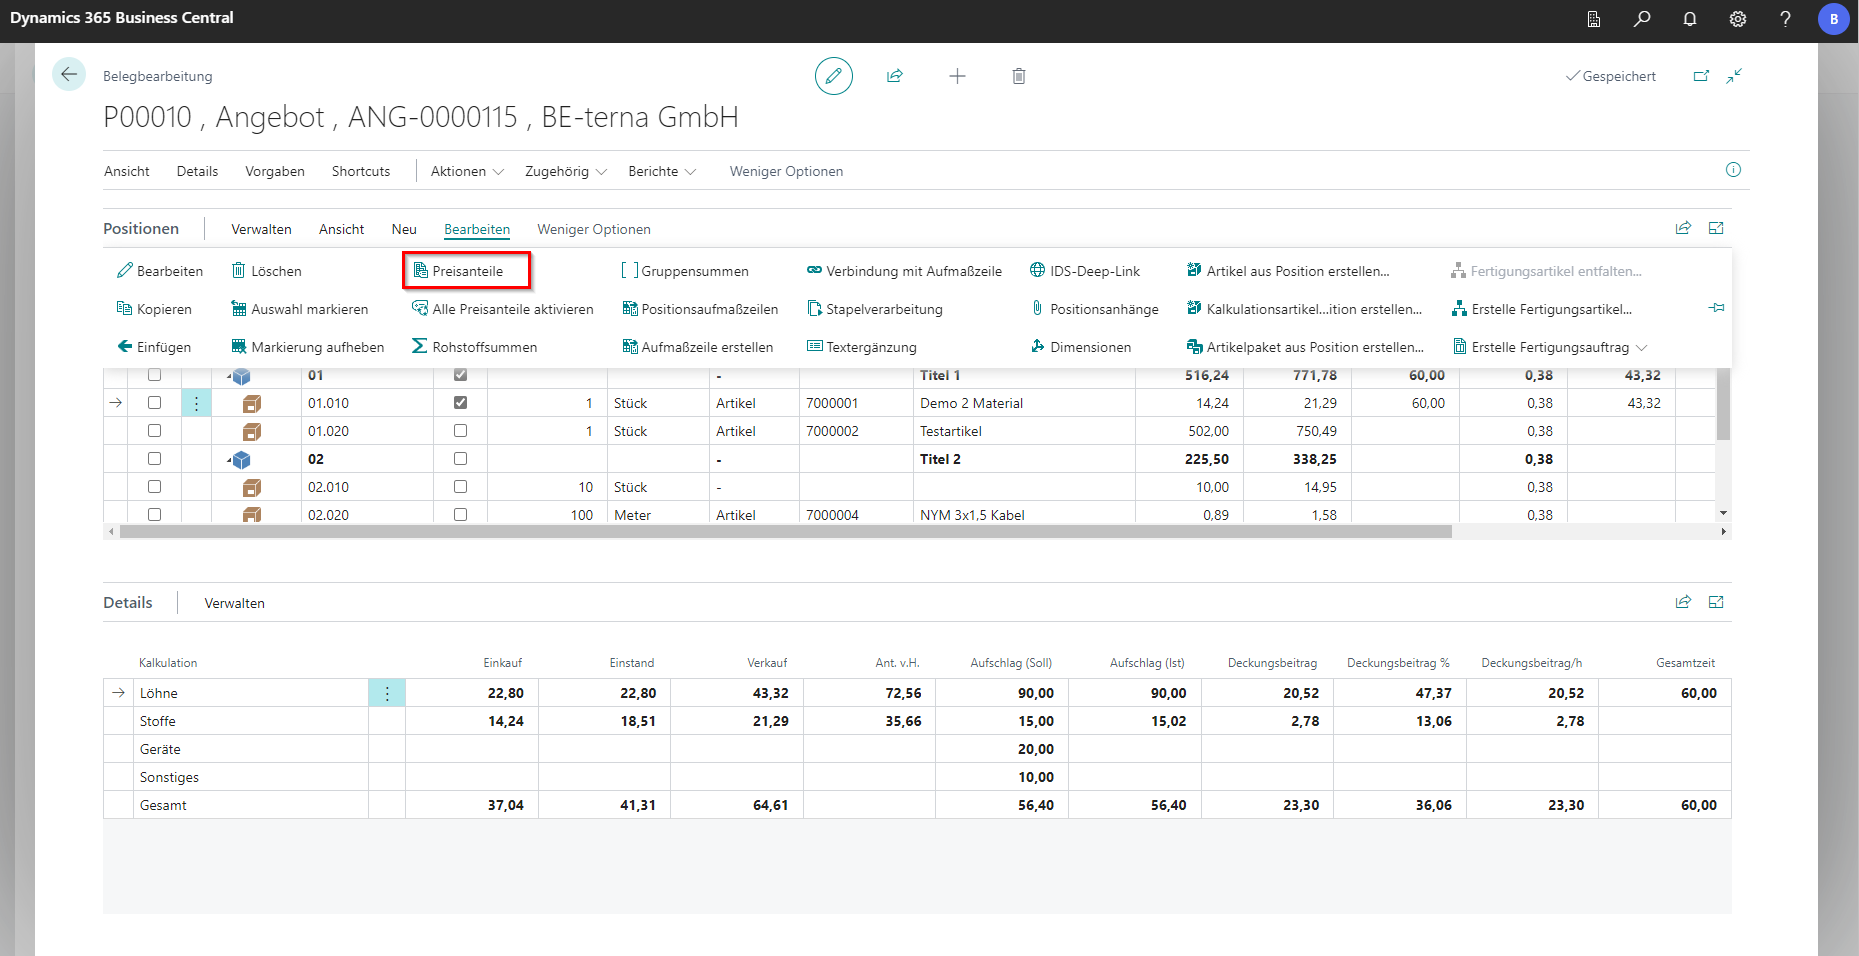
Task: Share the Details section
Action: [1684, 602]
